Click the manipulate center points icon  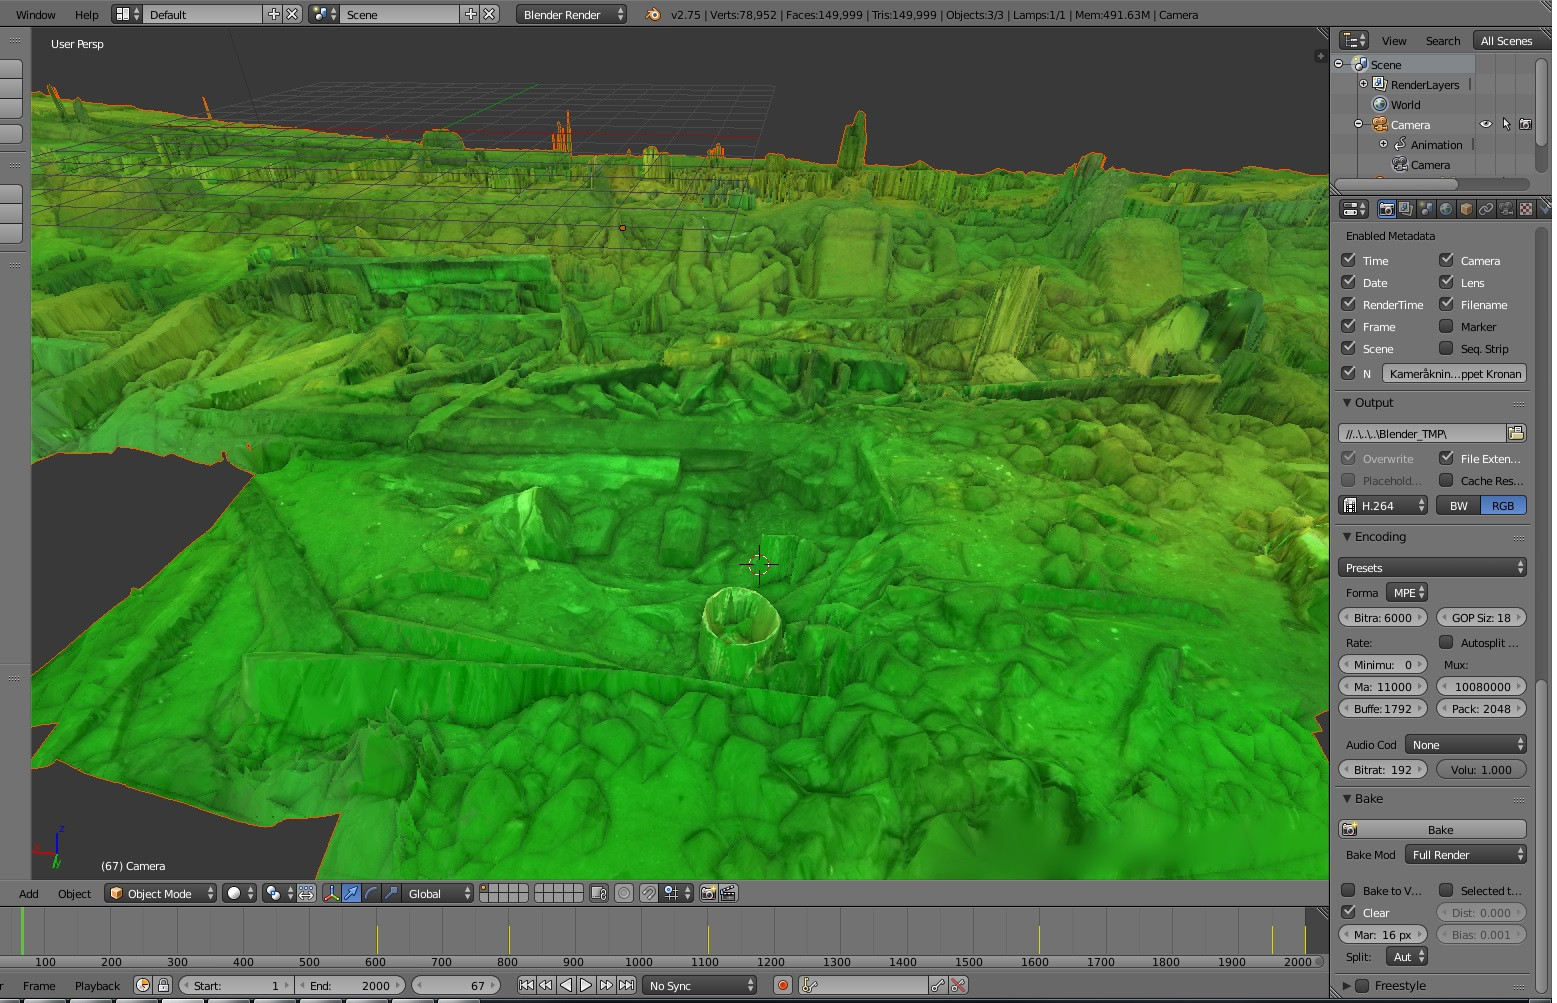[306, 893]
